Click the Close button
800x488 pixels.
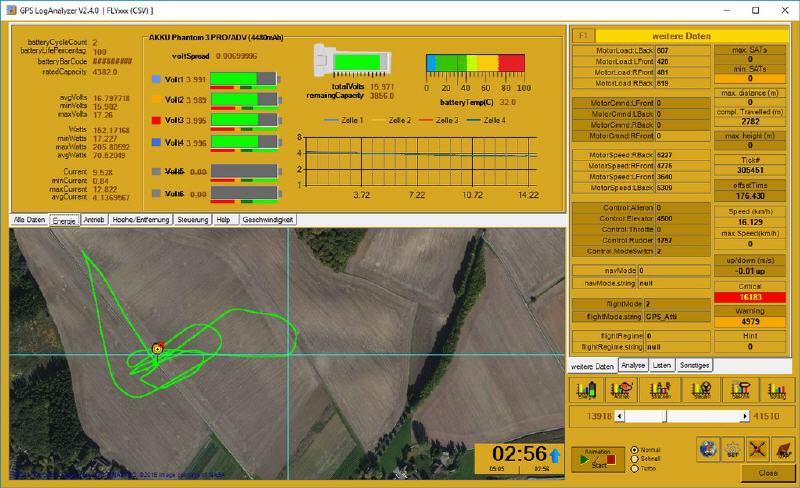[x=767, y=473]
